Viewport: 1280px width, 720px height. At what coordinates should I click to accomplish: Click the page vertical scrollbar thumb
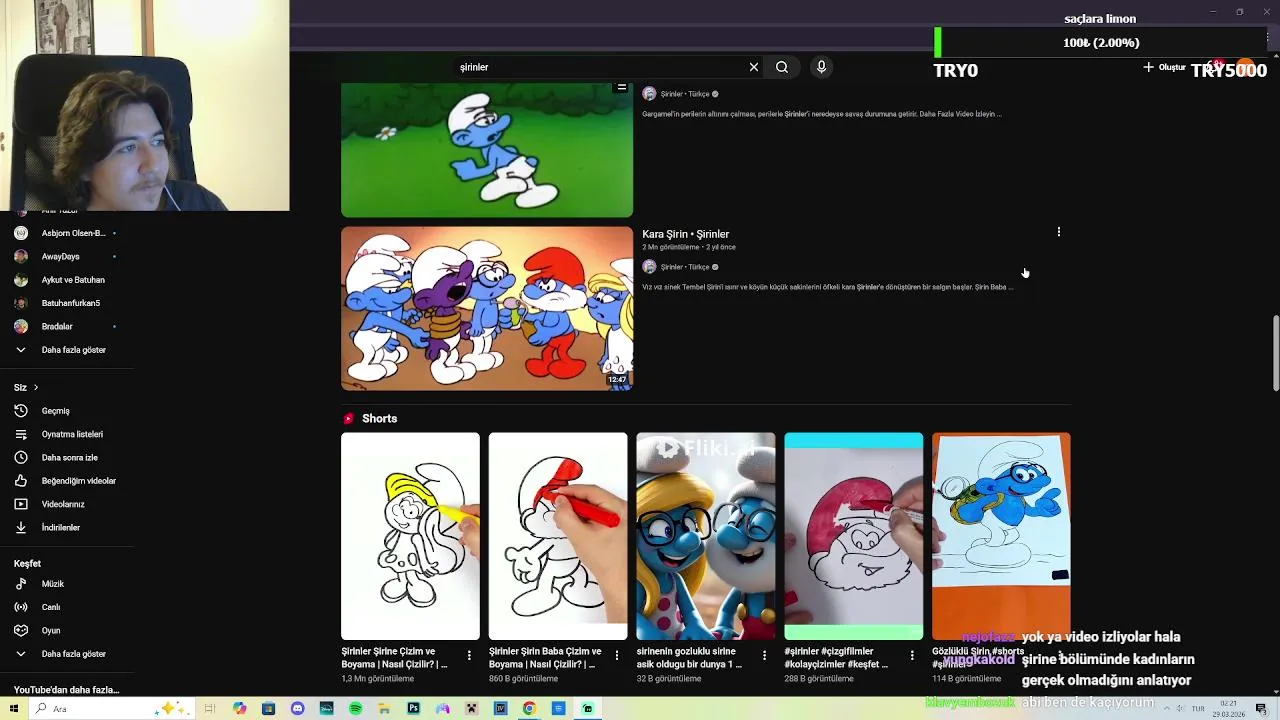pyautogui.click(x=1275, y=354)
